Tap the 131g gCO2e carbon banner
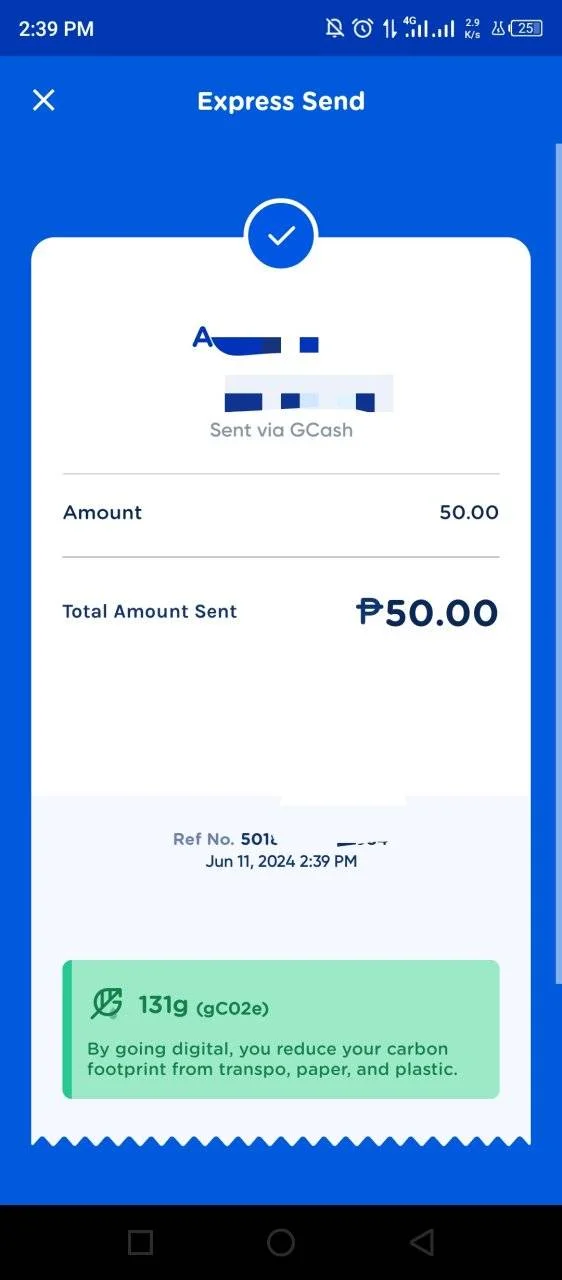562x1280 pixels. (x=281, y=1029)
